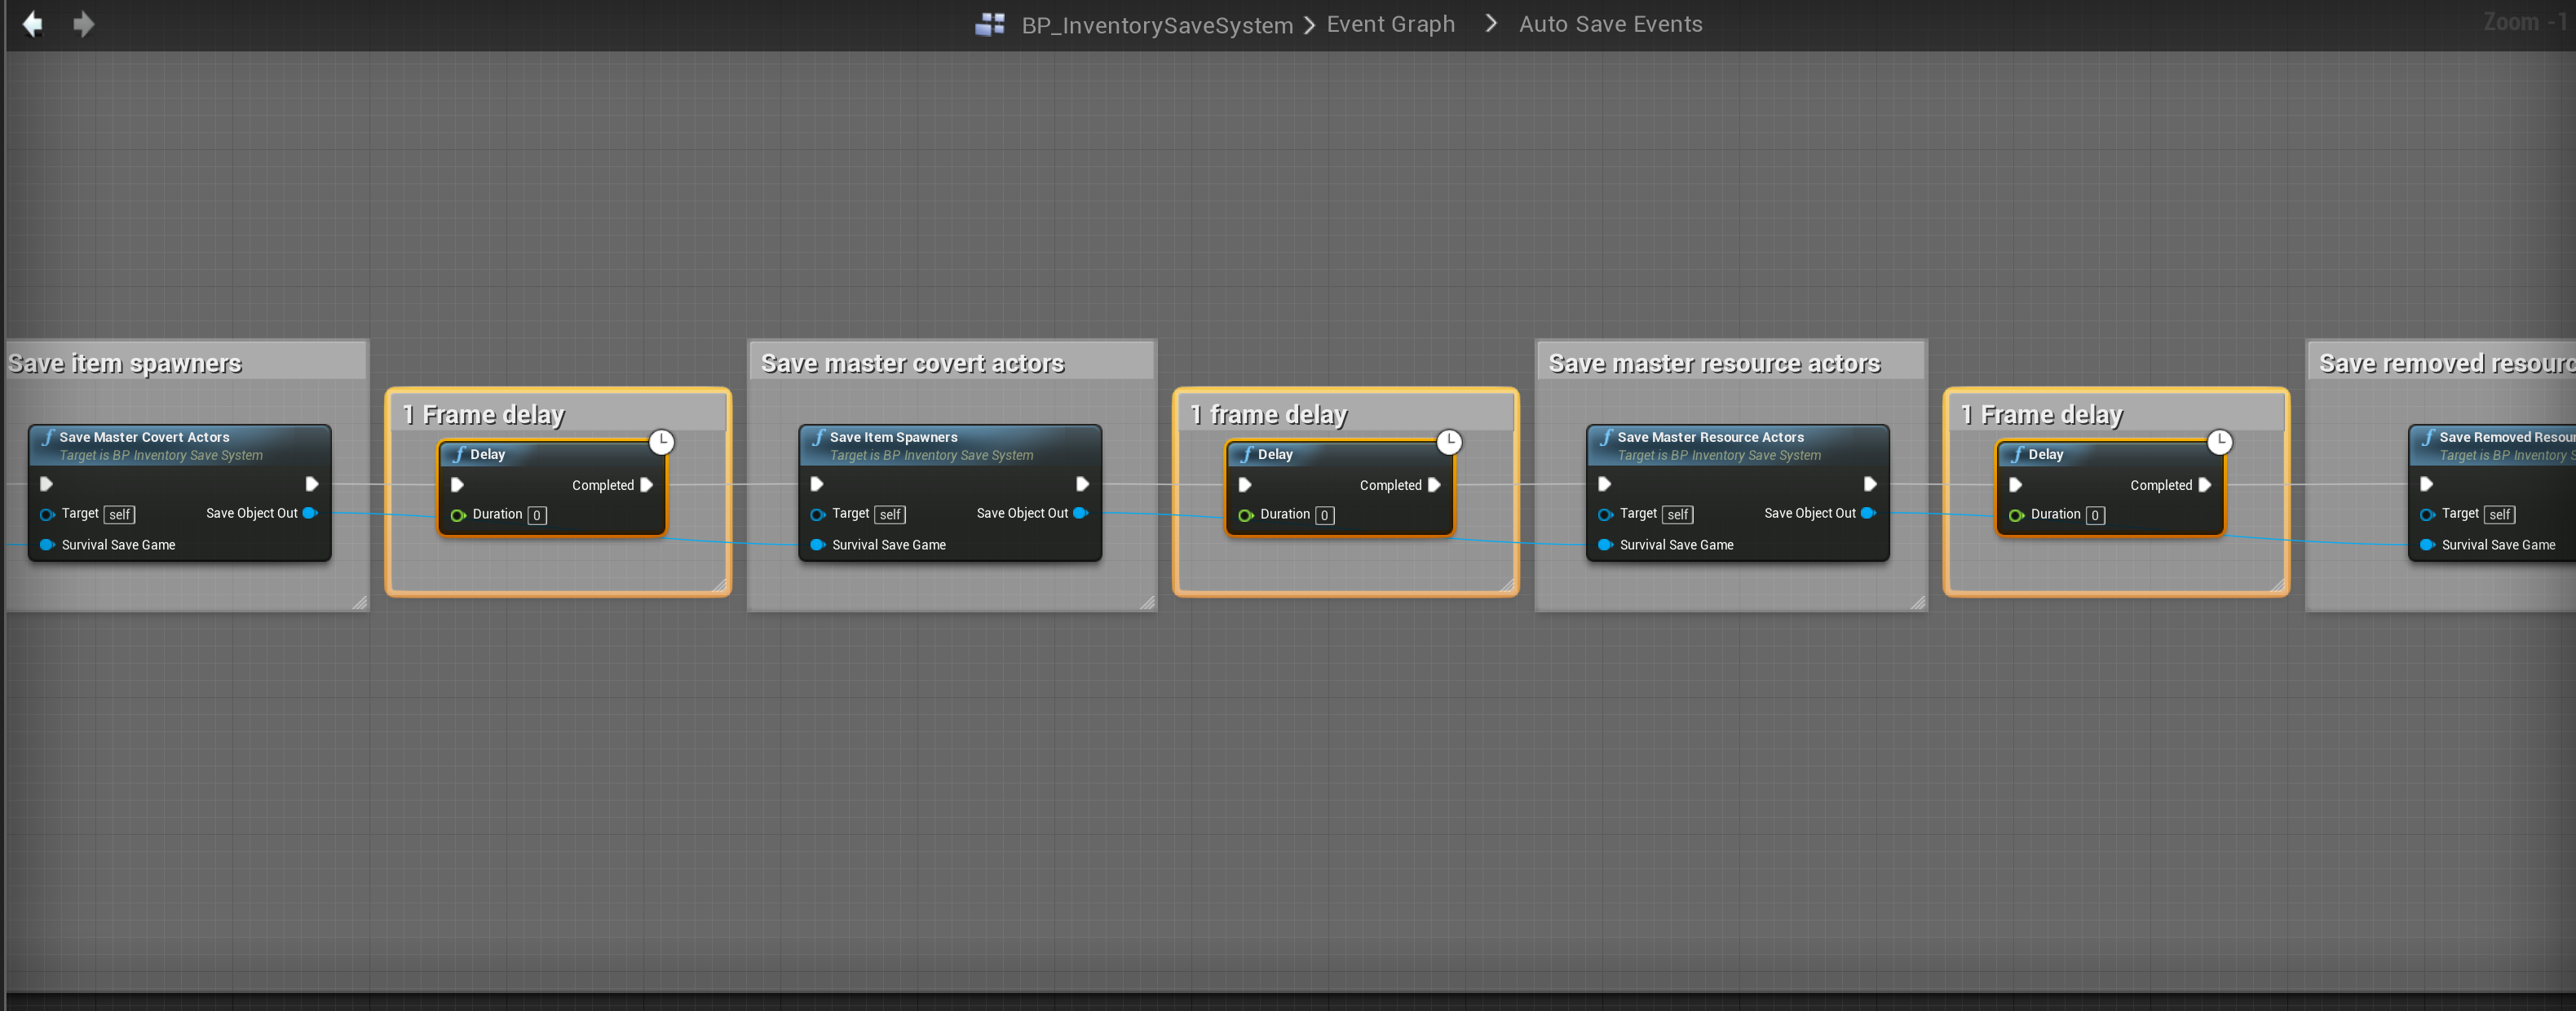Image resolution: width=2576 pixels, height=1011 pixels.
Task: Edit Duration value on third Delay node
Action: pos(2094,515)
